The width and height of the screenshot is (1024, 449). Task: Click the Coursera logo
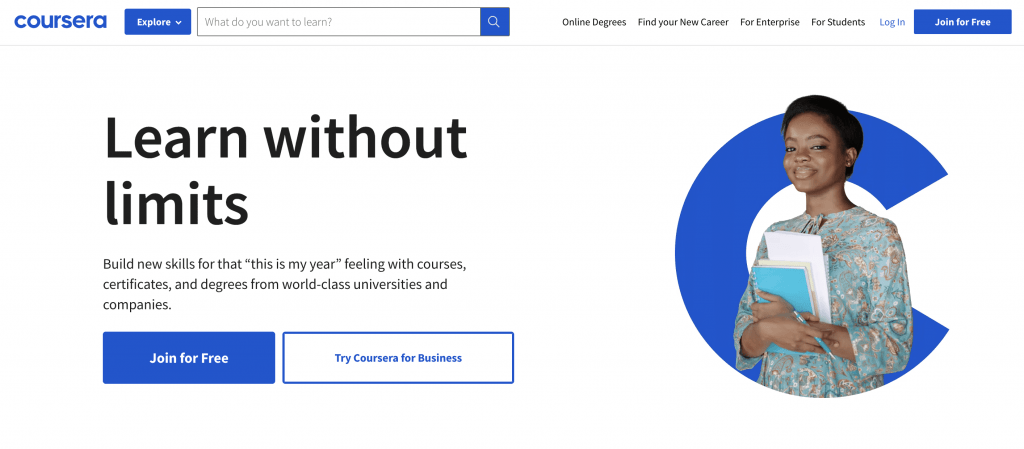60,22
